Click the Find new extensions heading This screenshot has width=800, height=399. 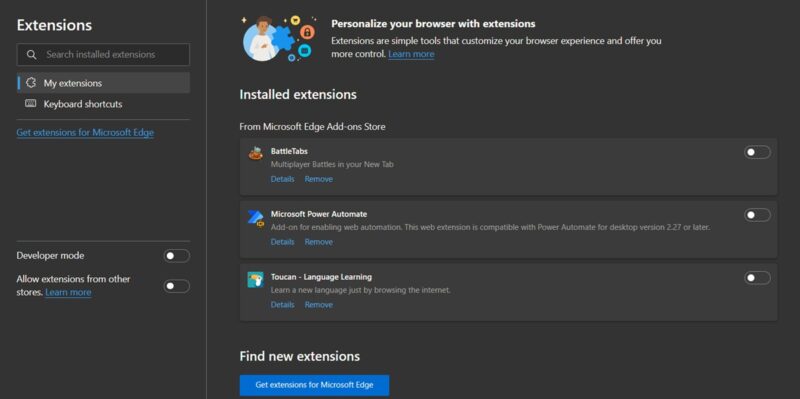[299, 356]
